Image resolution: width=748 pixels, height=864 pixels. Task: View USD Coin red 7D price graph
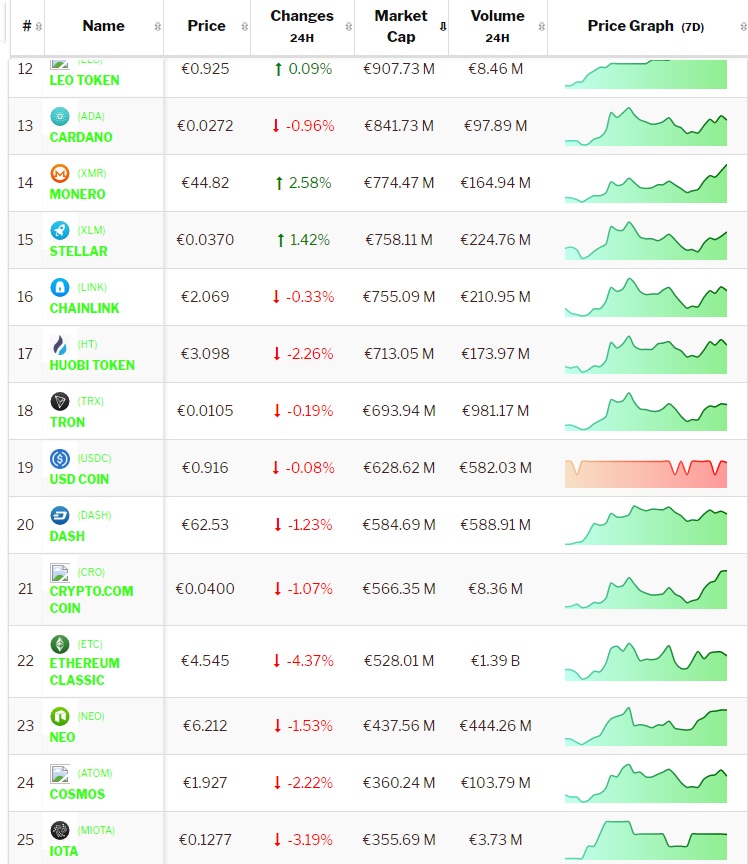(646, 469)
